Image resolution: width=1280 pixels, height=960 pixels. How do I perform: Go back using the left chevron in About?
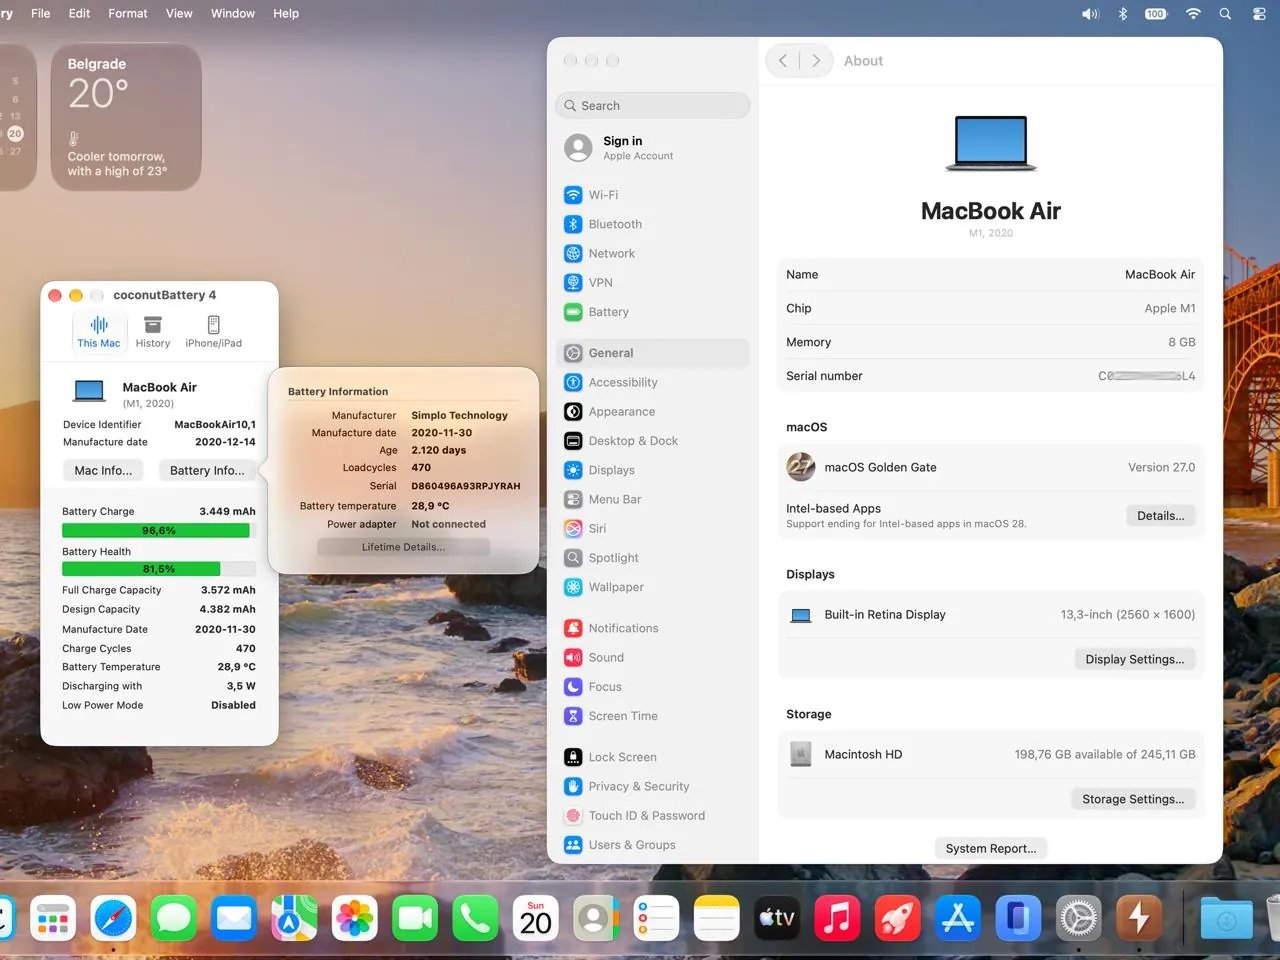point(783,61)
